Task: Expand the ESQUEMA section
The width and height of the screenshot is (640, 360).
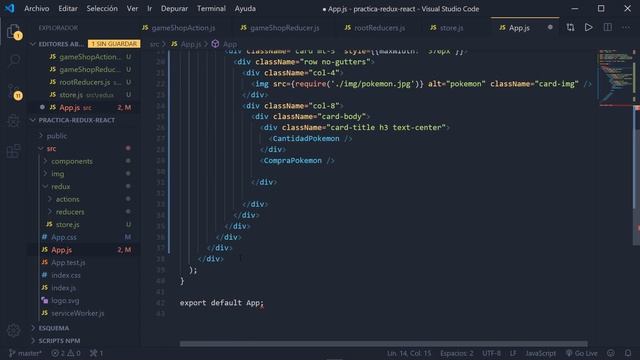Action: click(x=53, y=328)
